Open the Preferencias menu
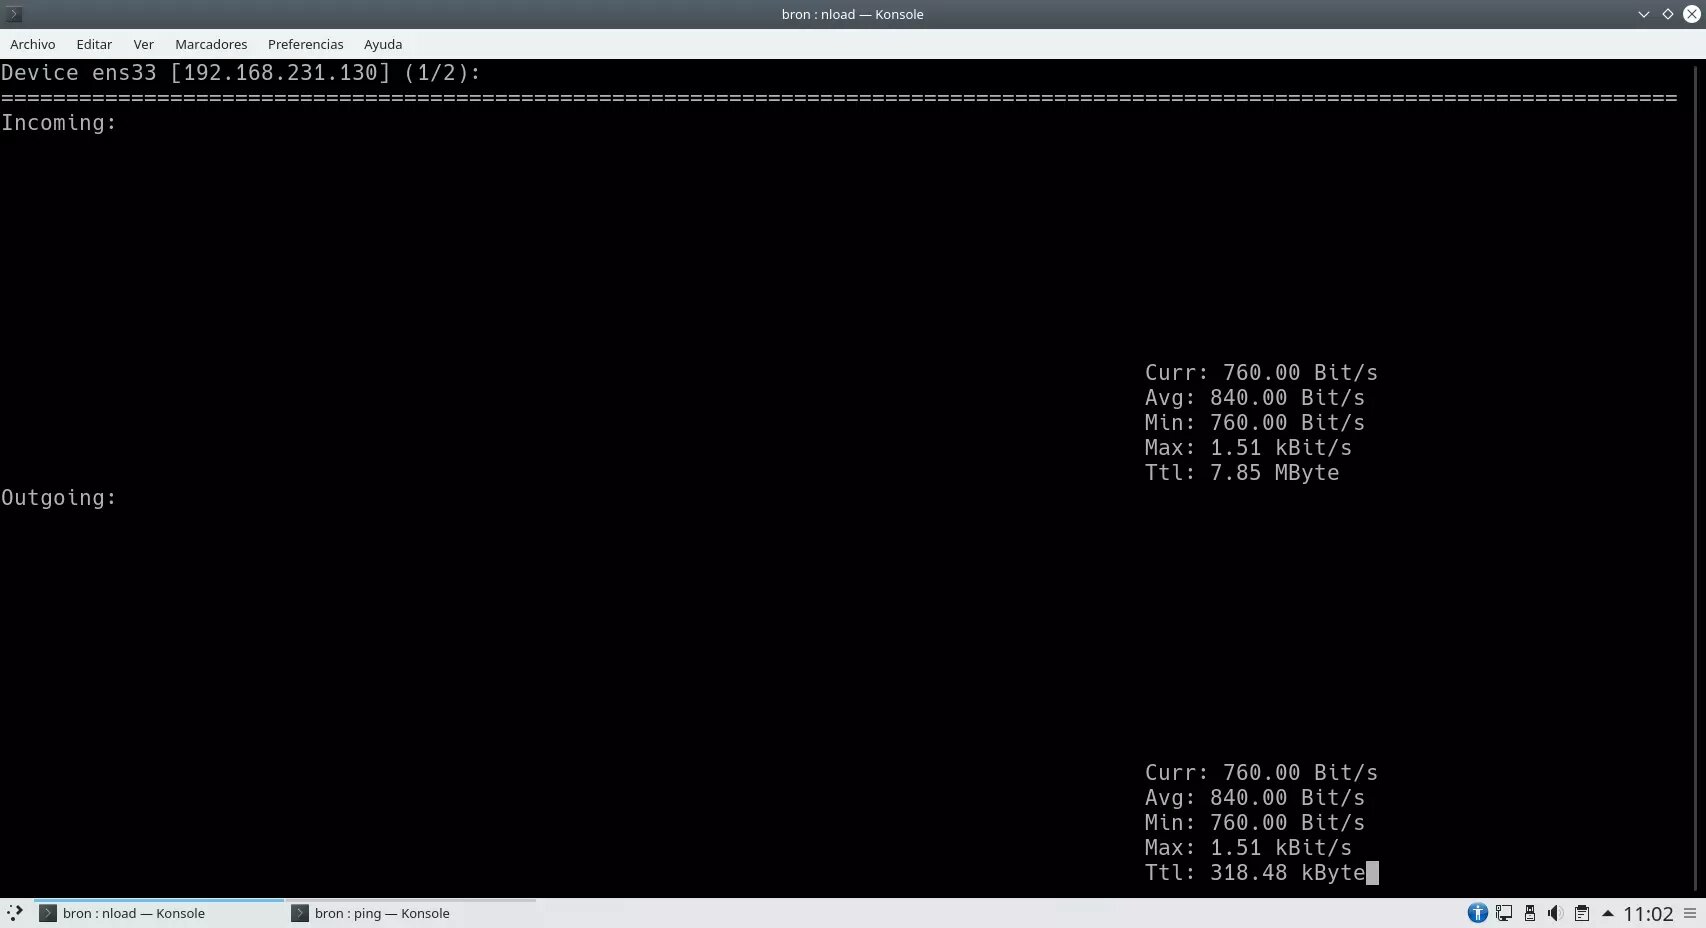The width and height of the screenshot is (1706, 928). click(x=305, y=44)
